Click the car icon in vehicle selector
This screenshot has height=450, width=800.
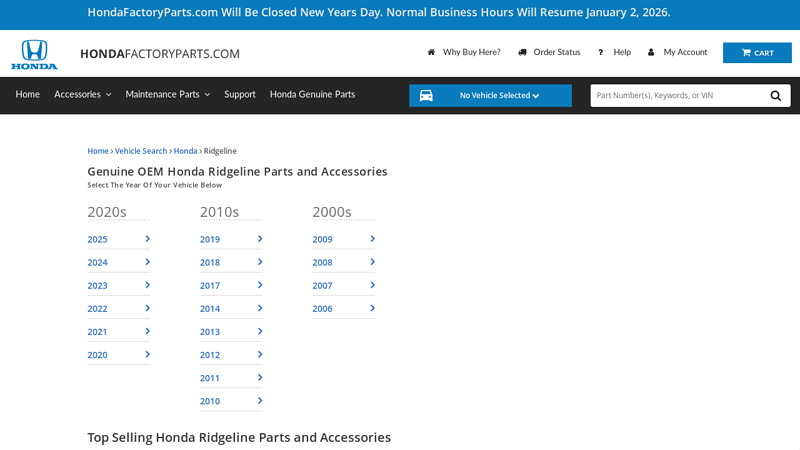(x=426, y=96)
